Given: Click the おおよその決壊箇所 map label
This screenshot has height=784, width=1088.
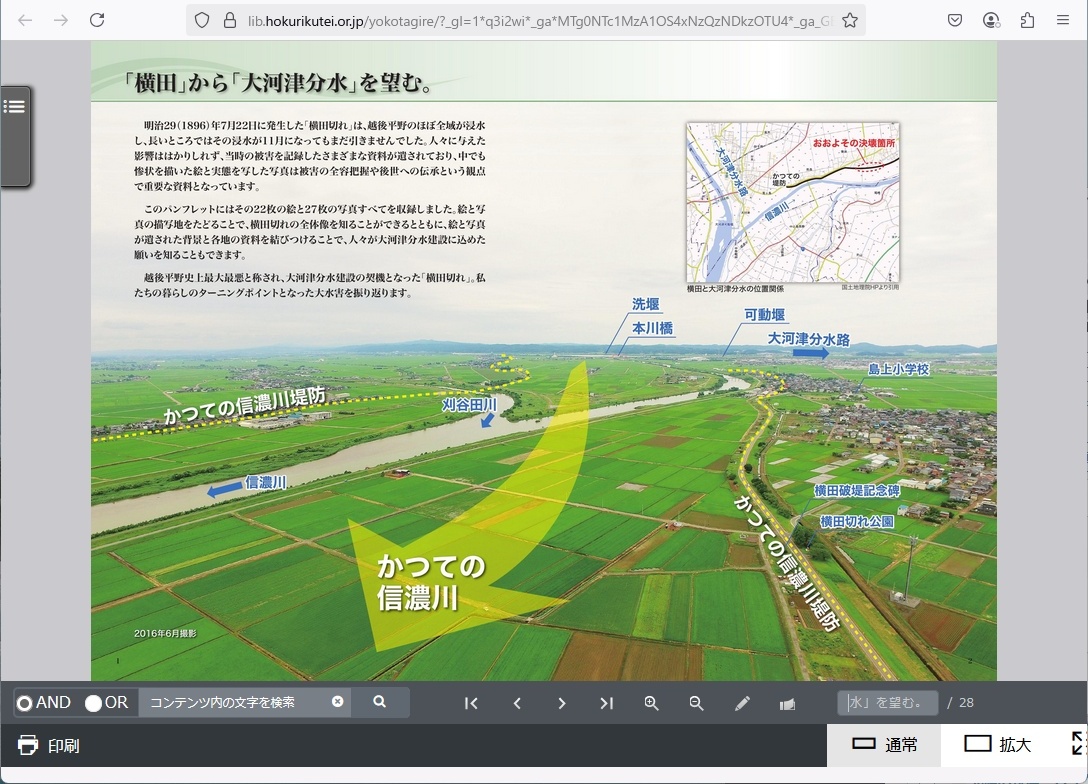Looking at the screenshot, I should (x=853, y=142).
